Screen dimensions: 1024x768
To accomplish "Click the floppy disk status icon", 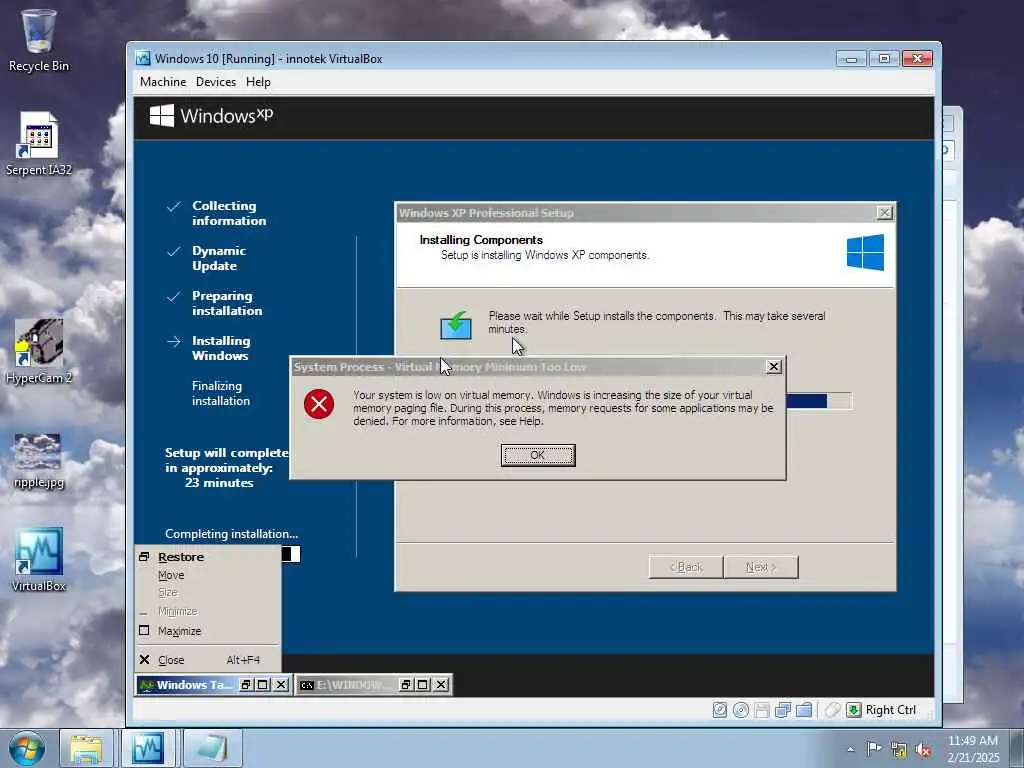I will pos(761,710).
